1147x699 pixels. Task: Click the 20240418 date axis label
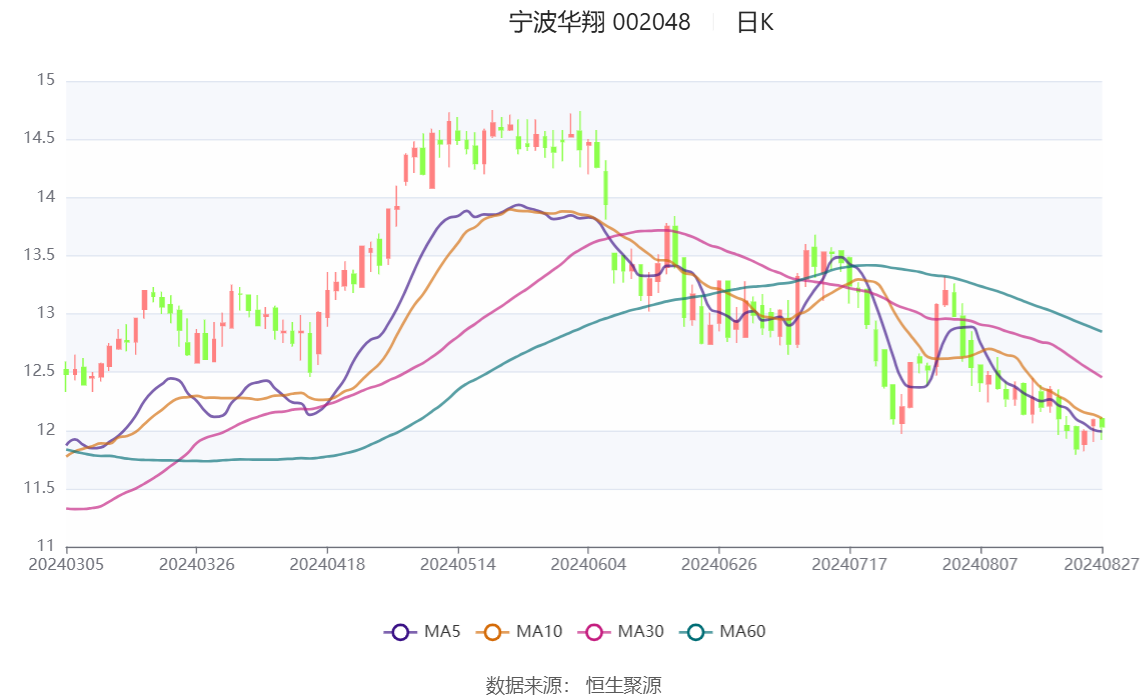tap(327, 564)
